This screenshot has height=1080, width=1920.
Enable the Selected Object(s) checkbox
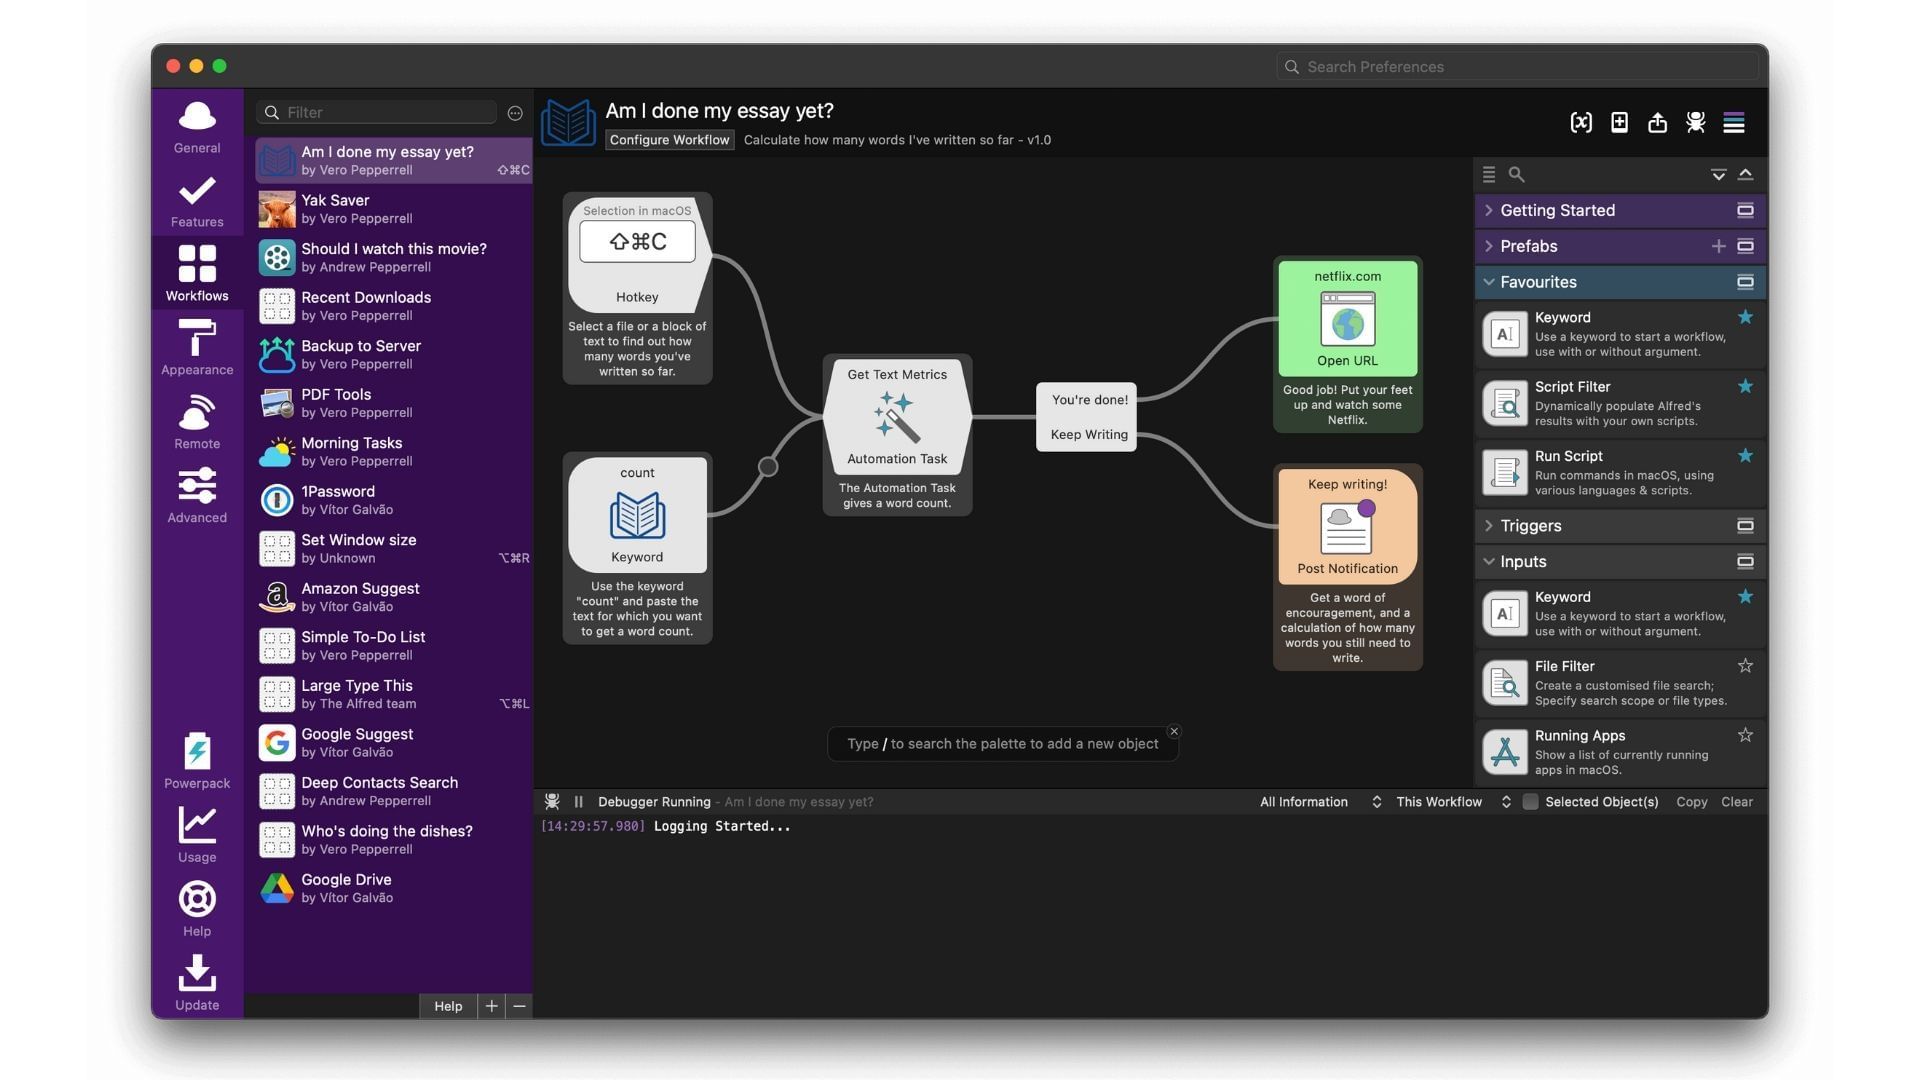pos(1530,802)
